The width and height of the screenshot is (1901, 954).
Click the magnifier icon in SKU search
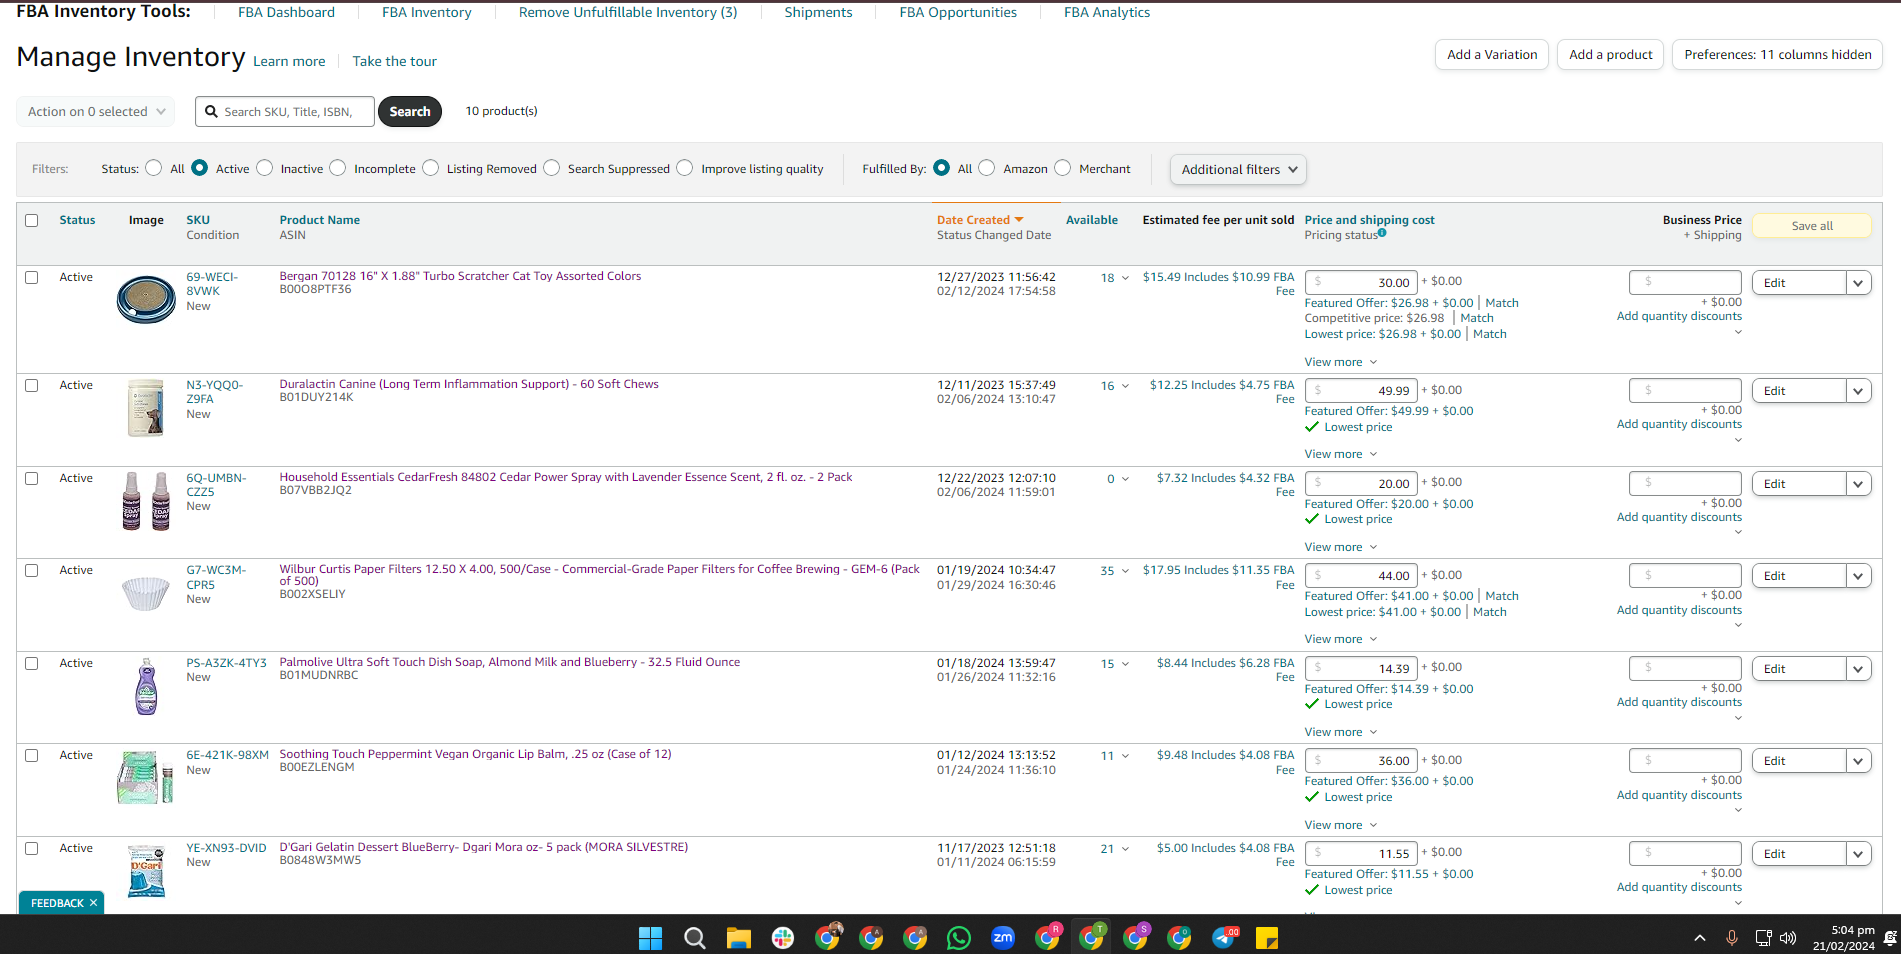point(211,112)
